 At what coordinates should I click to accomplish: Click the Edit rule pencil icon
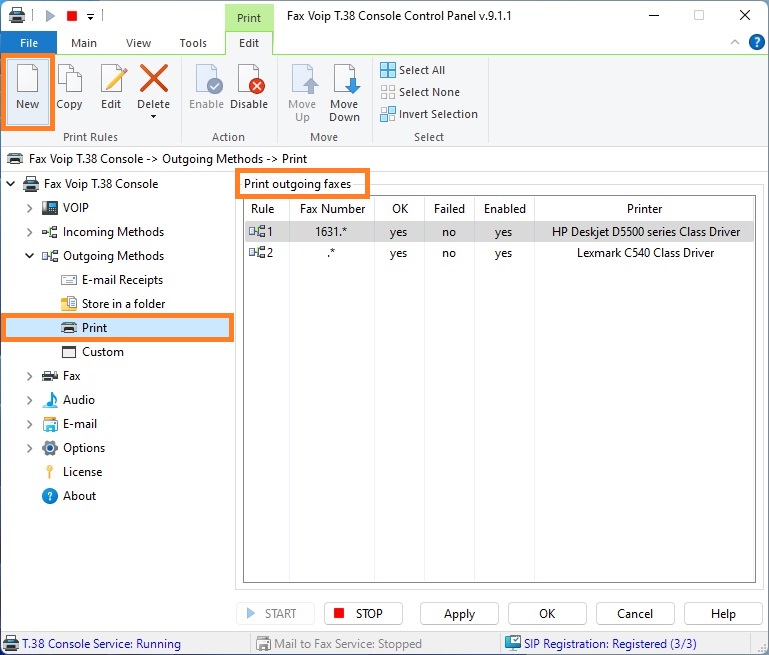[112, 78]
